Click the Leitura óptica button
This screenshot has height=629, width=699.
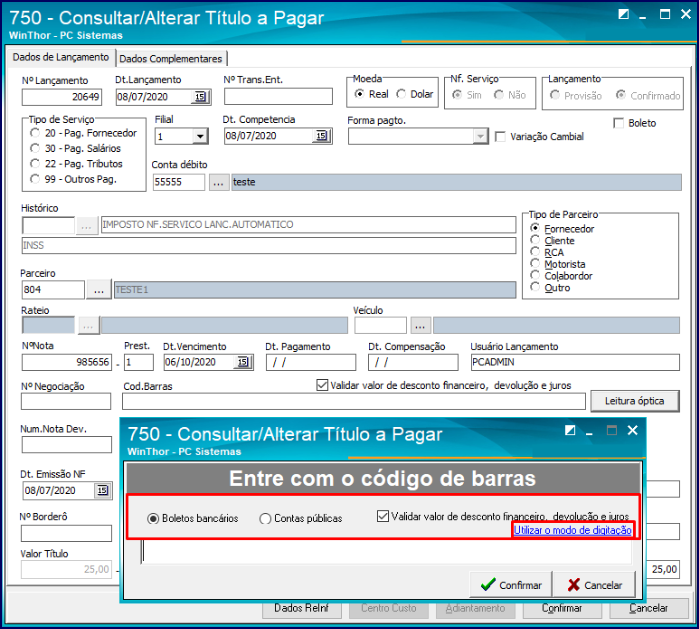tap(635, 401)
